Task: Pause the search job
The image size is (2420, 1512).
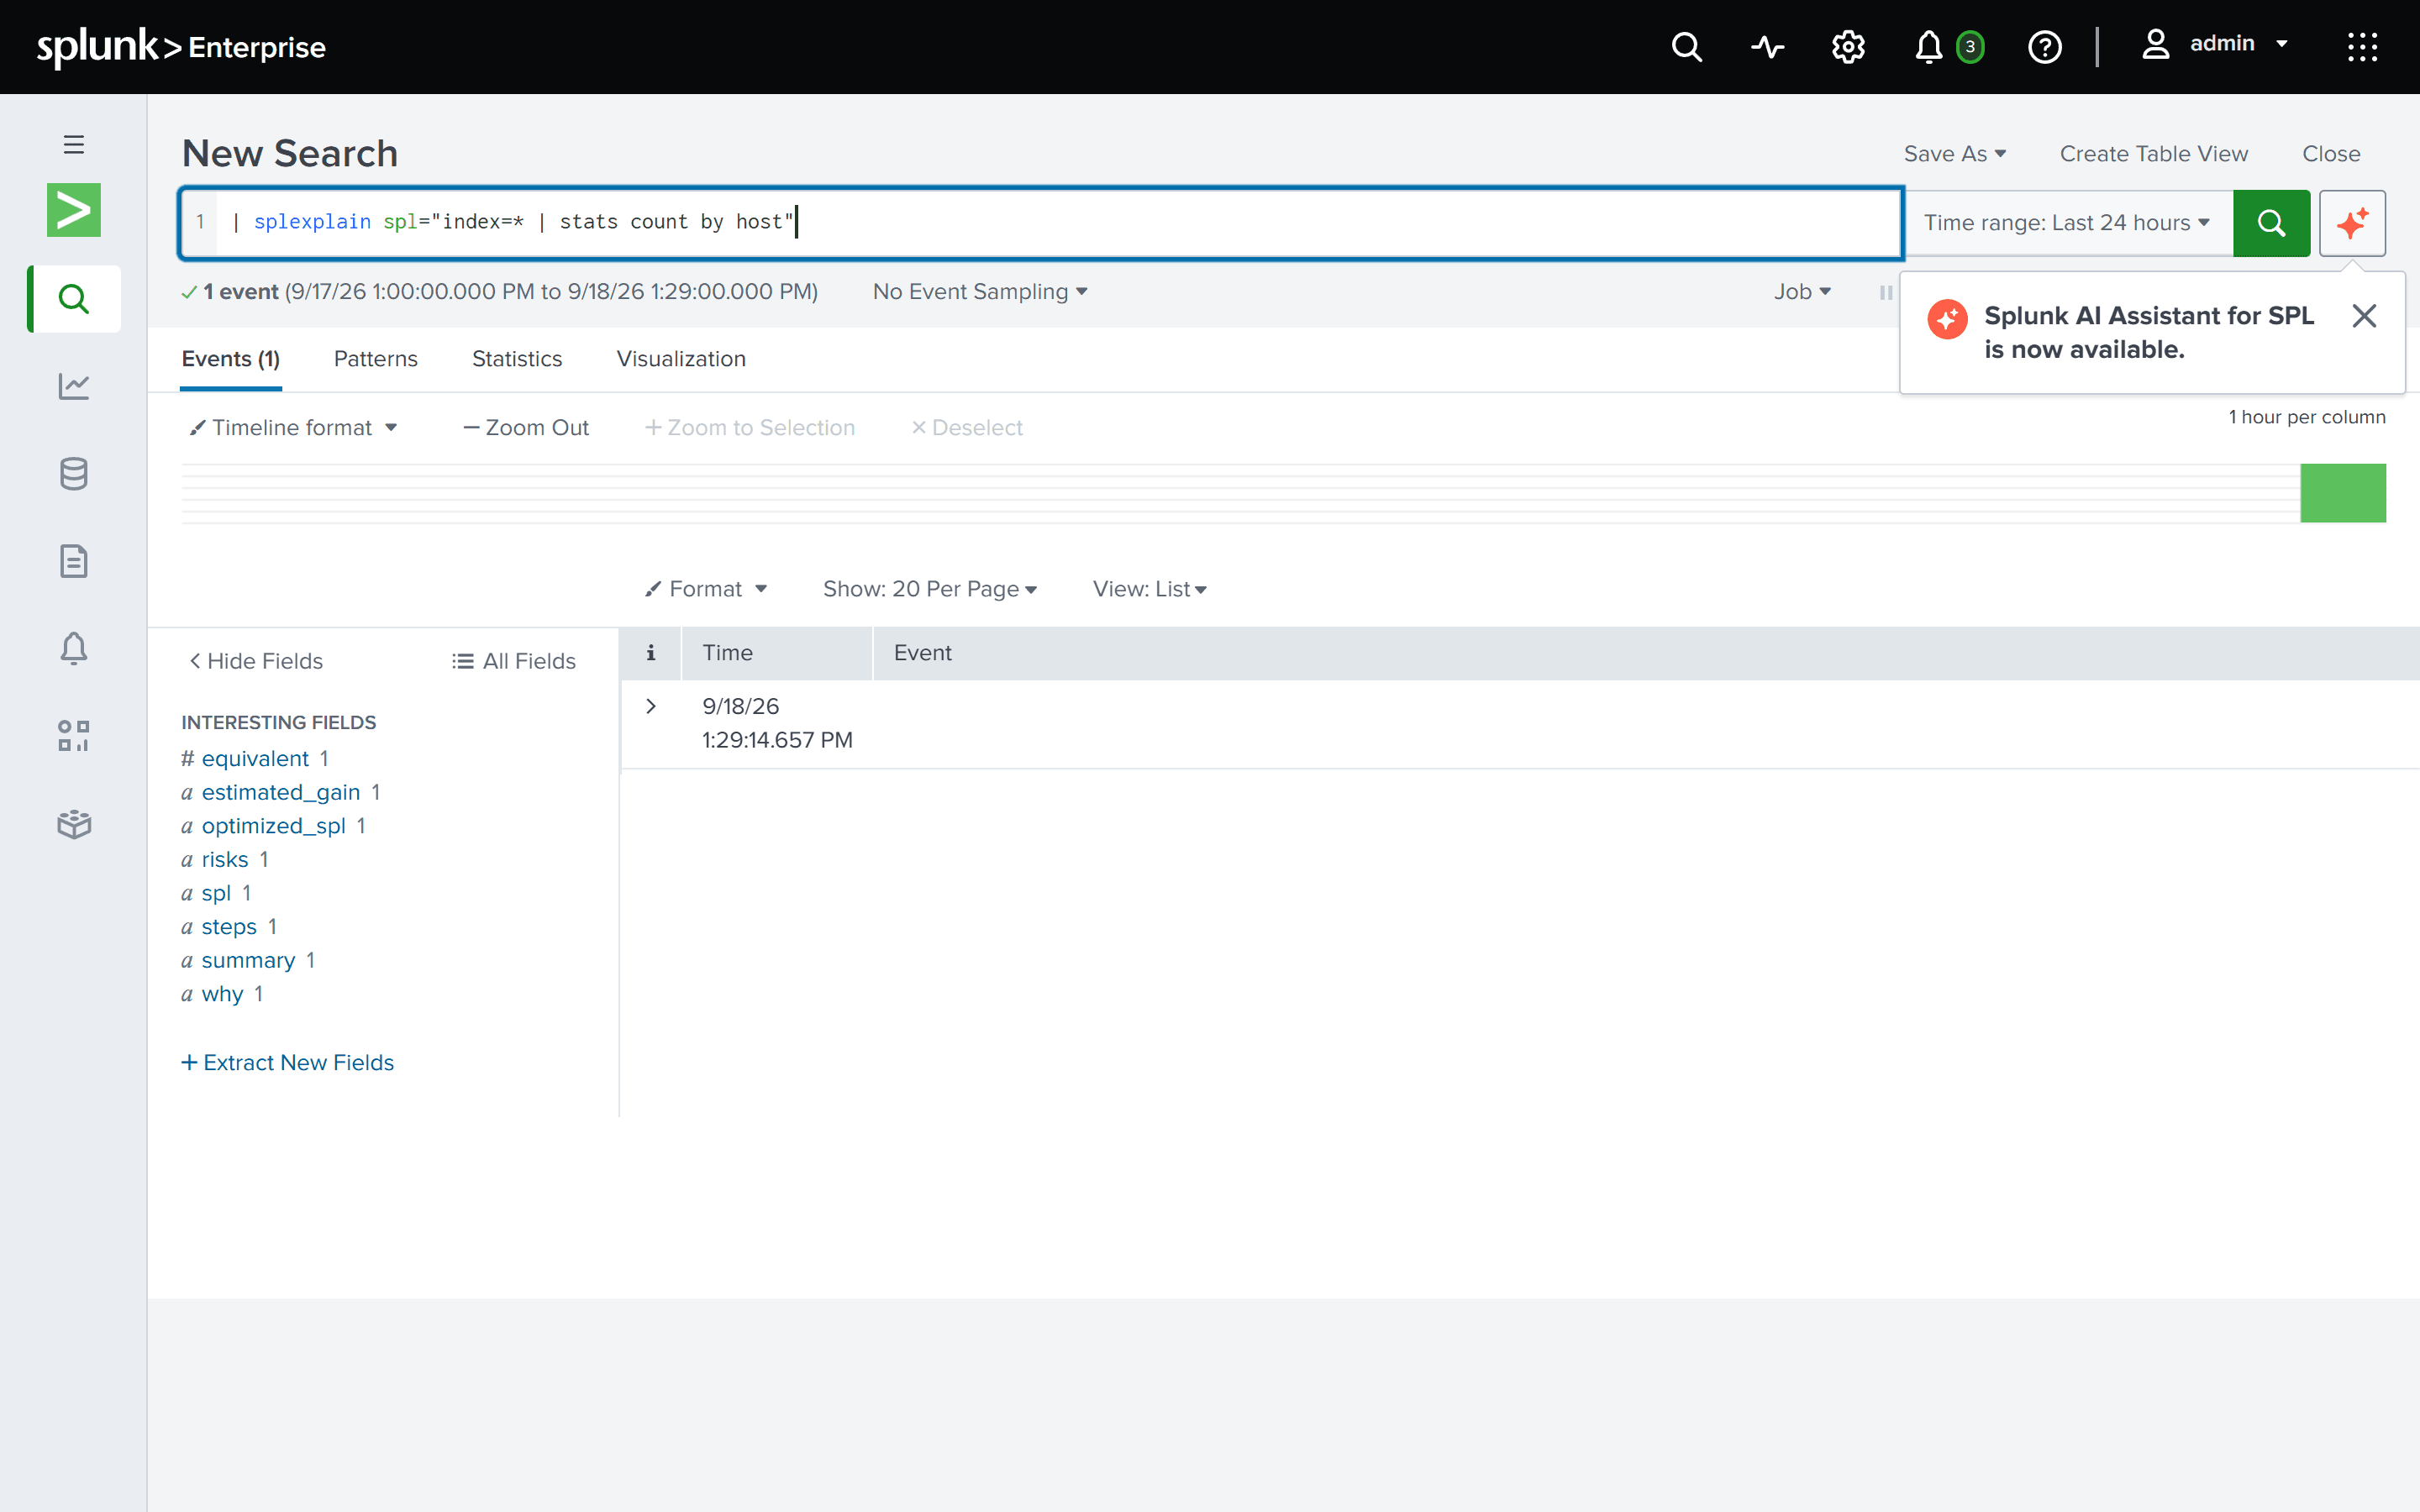Action: (x=1885, y=293)
